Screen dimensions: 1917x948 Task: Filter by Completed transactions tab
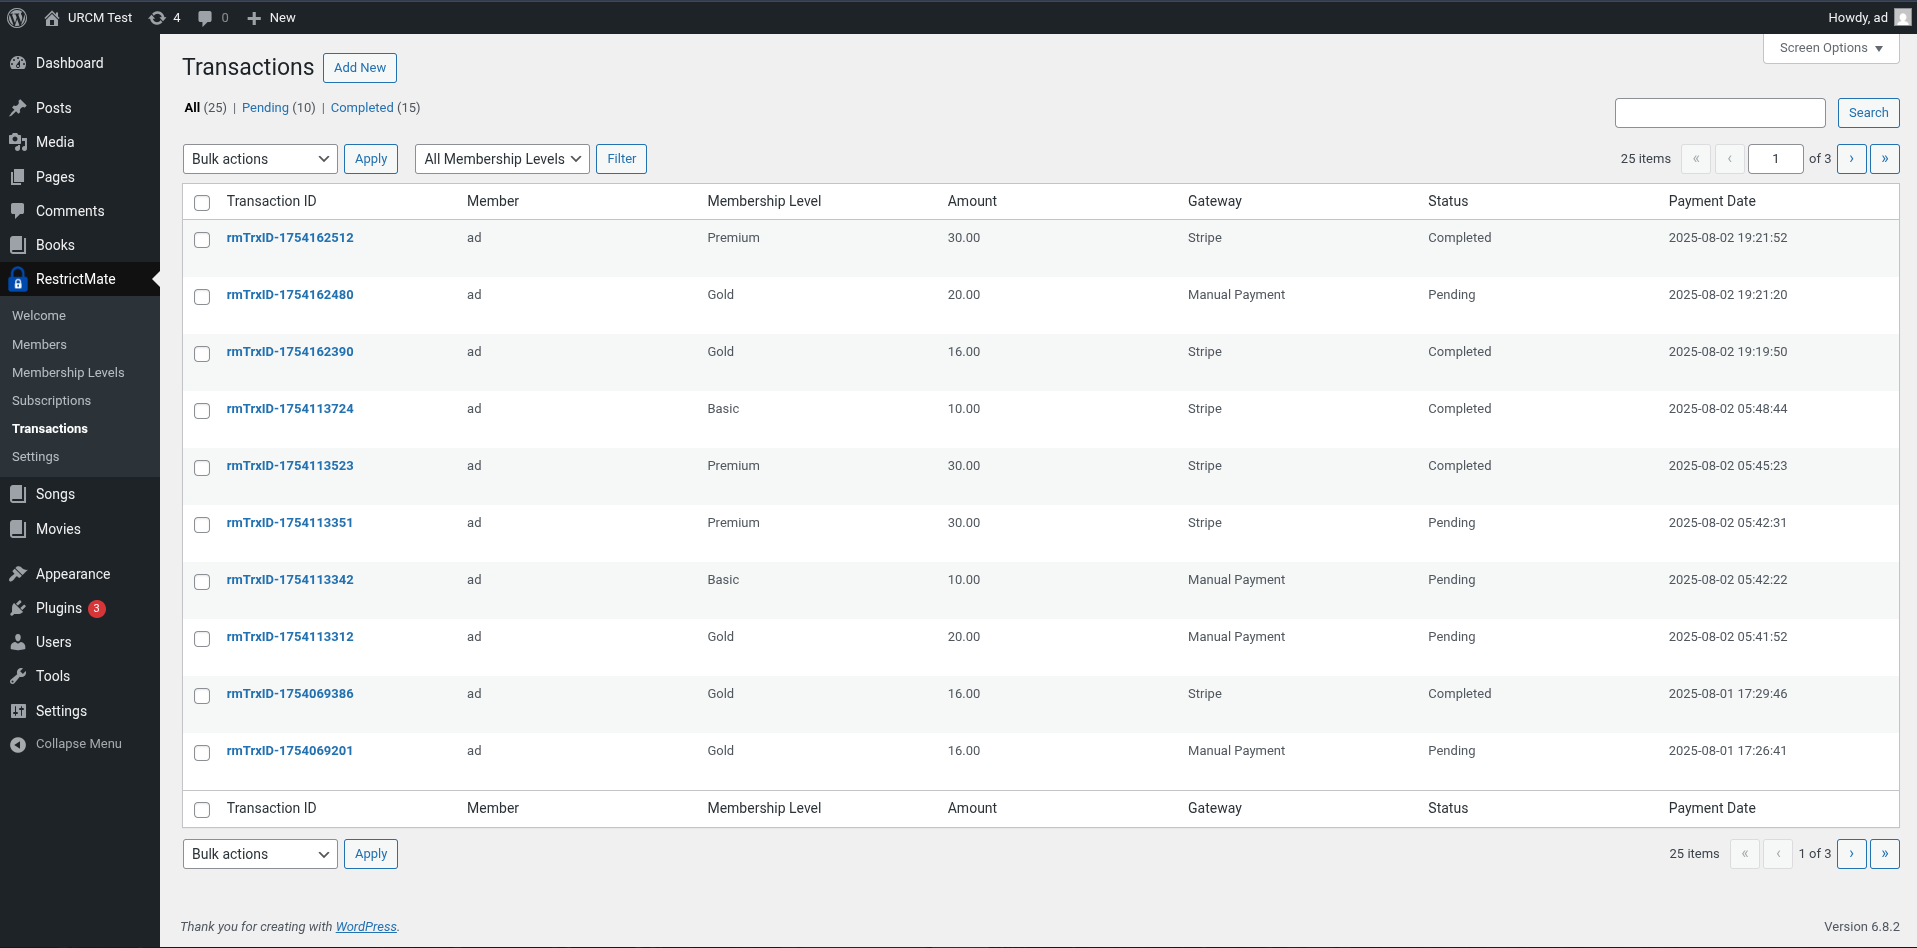pos(362,108)
